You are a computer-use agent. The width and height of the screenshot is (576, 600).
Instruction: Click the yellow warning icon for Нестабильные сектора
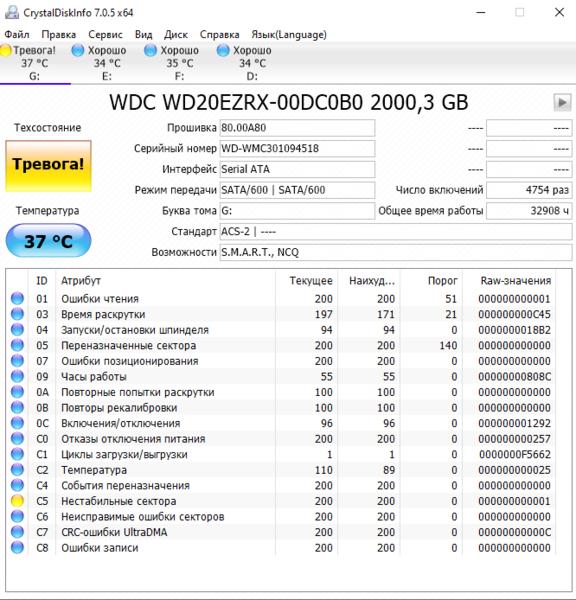tap(17, 501)
